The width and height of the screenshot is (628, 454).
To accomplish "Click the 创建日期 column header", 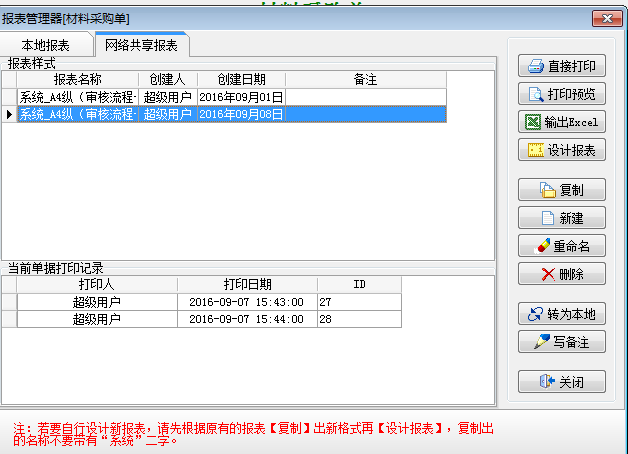I will (241, 79).
